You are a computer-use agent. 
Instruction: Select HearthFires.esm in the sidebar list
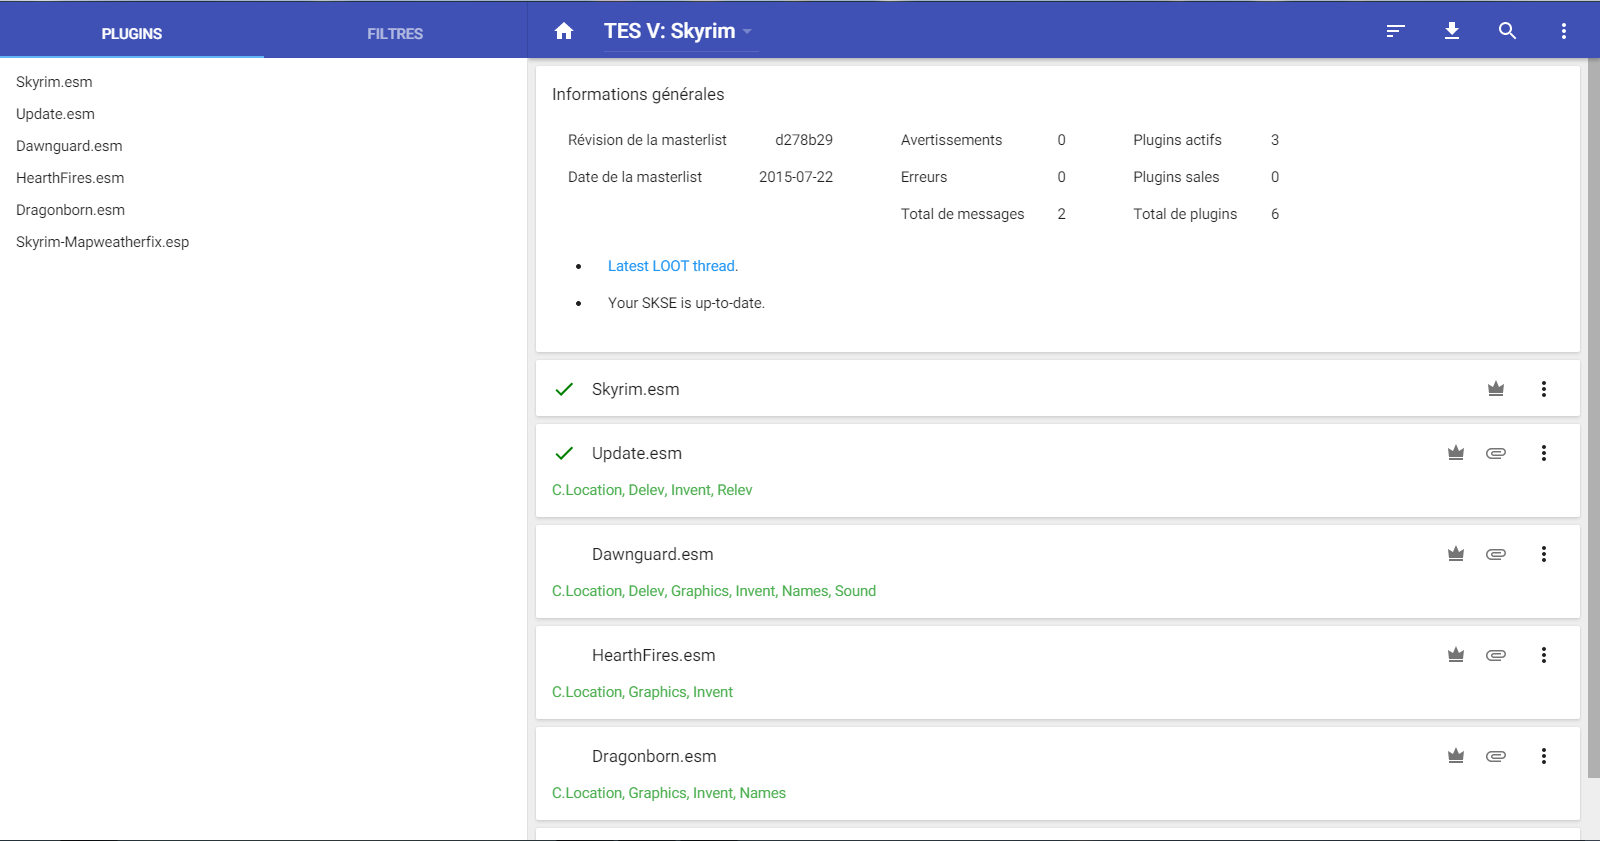[70, 178]
